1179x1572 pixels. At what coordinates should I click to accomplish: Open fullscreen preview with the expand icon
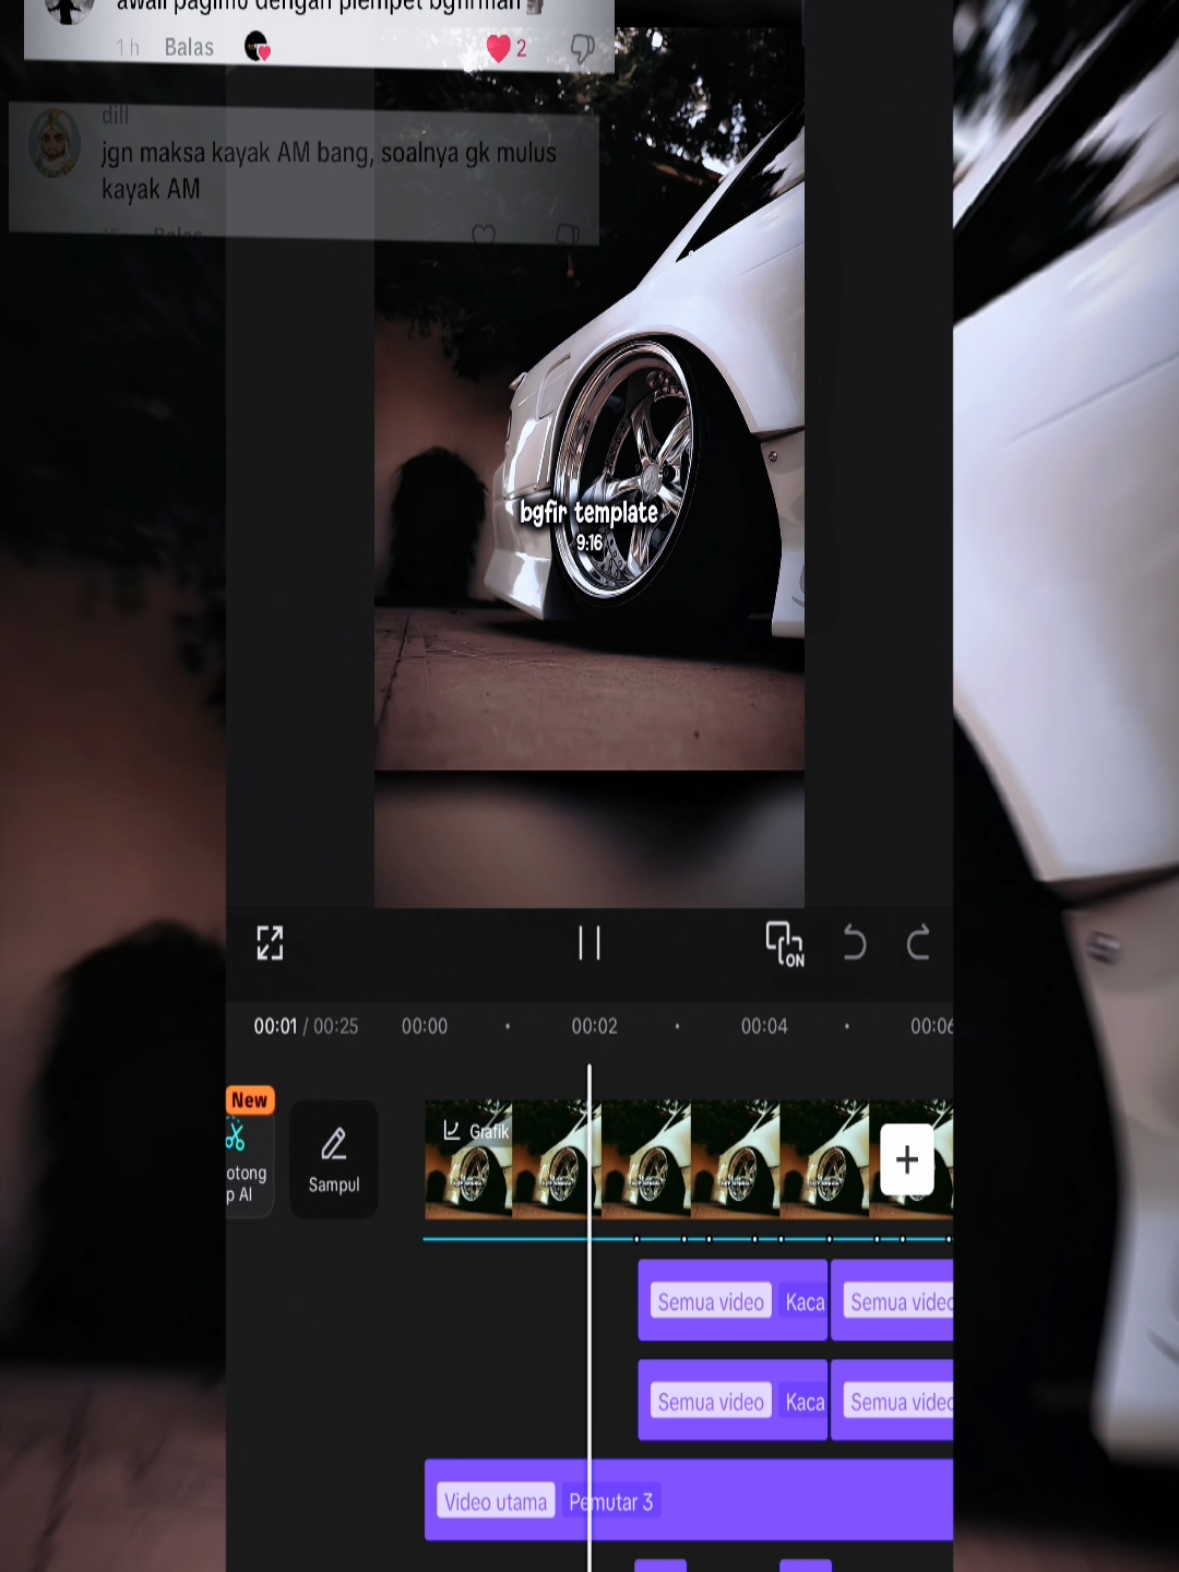[270, 943]
